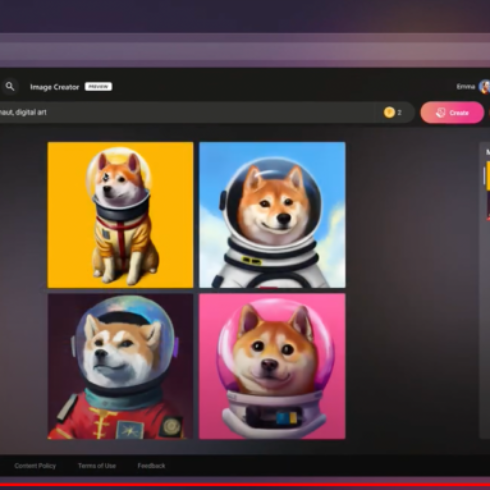This screenshot has height=490, width=490.
Task: Open Emma's profile avatar picture
Action: pos(484,87)
